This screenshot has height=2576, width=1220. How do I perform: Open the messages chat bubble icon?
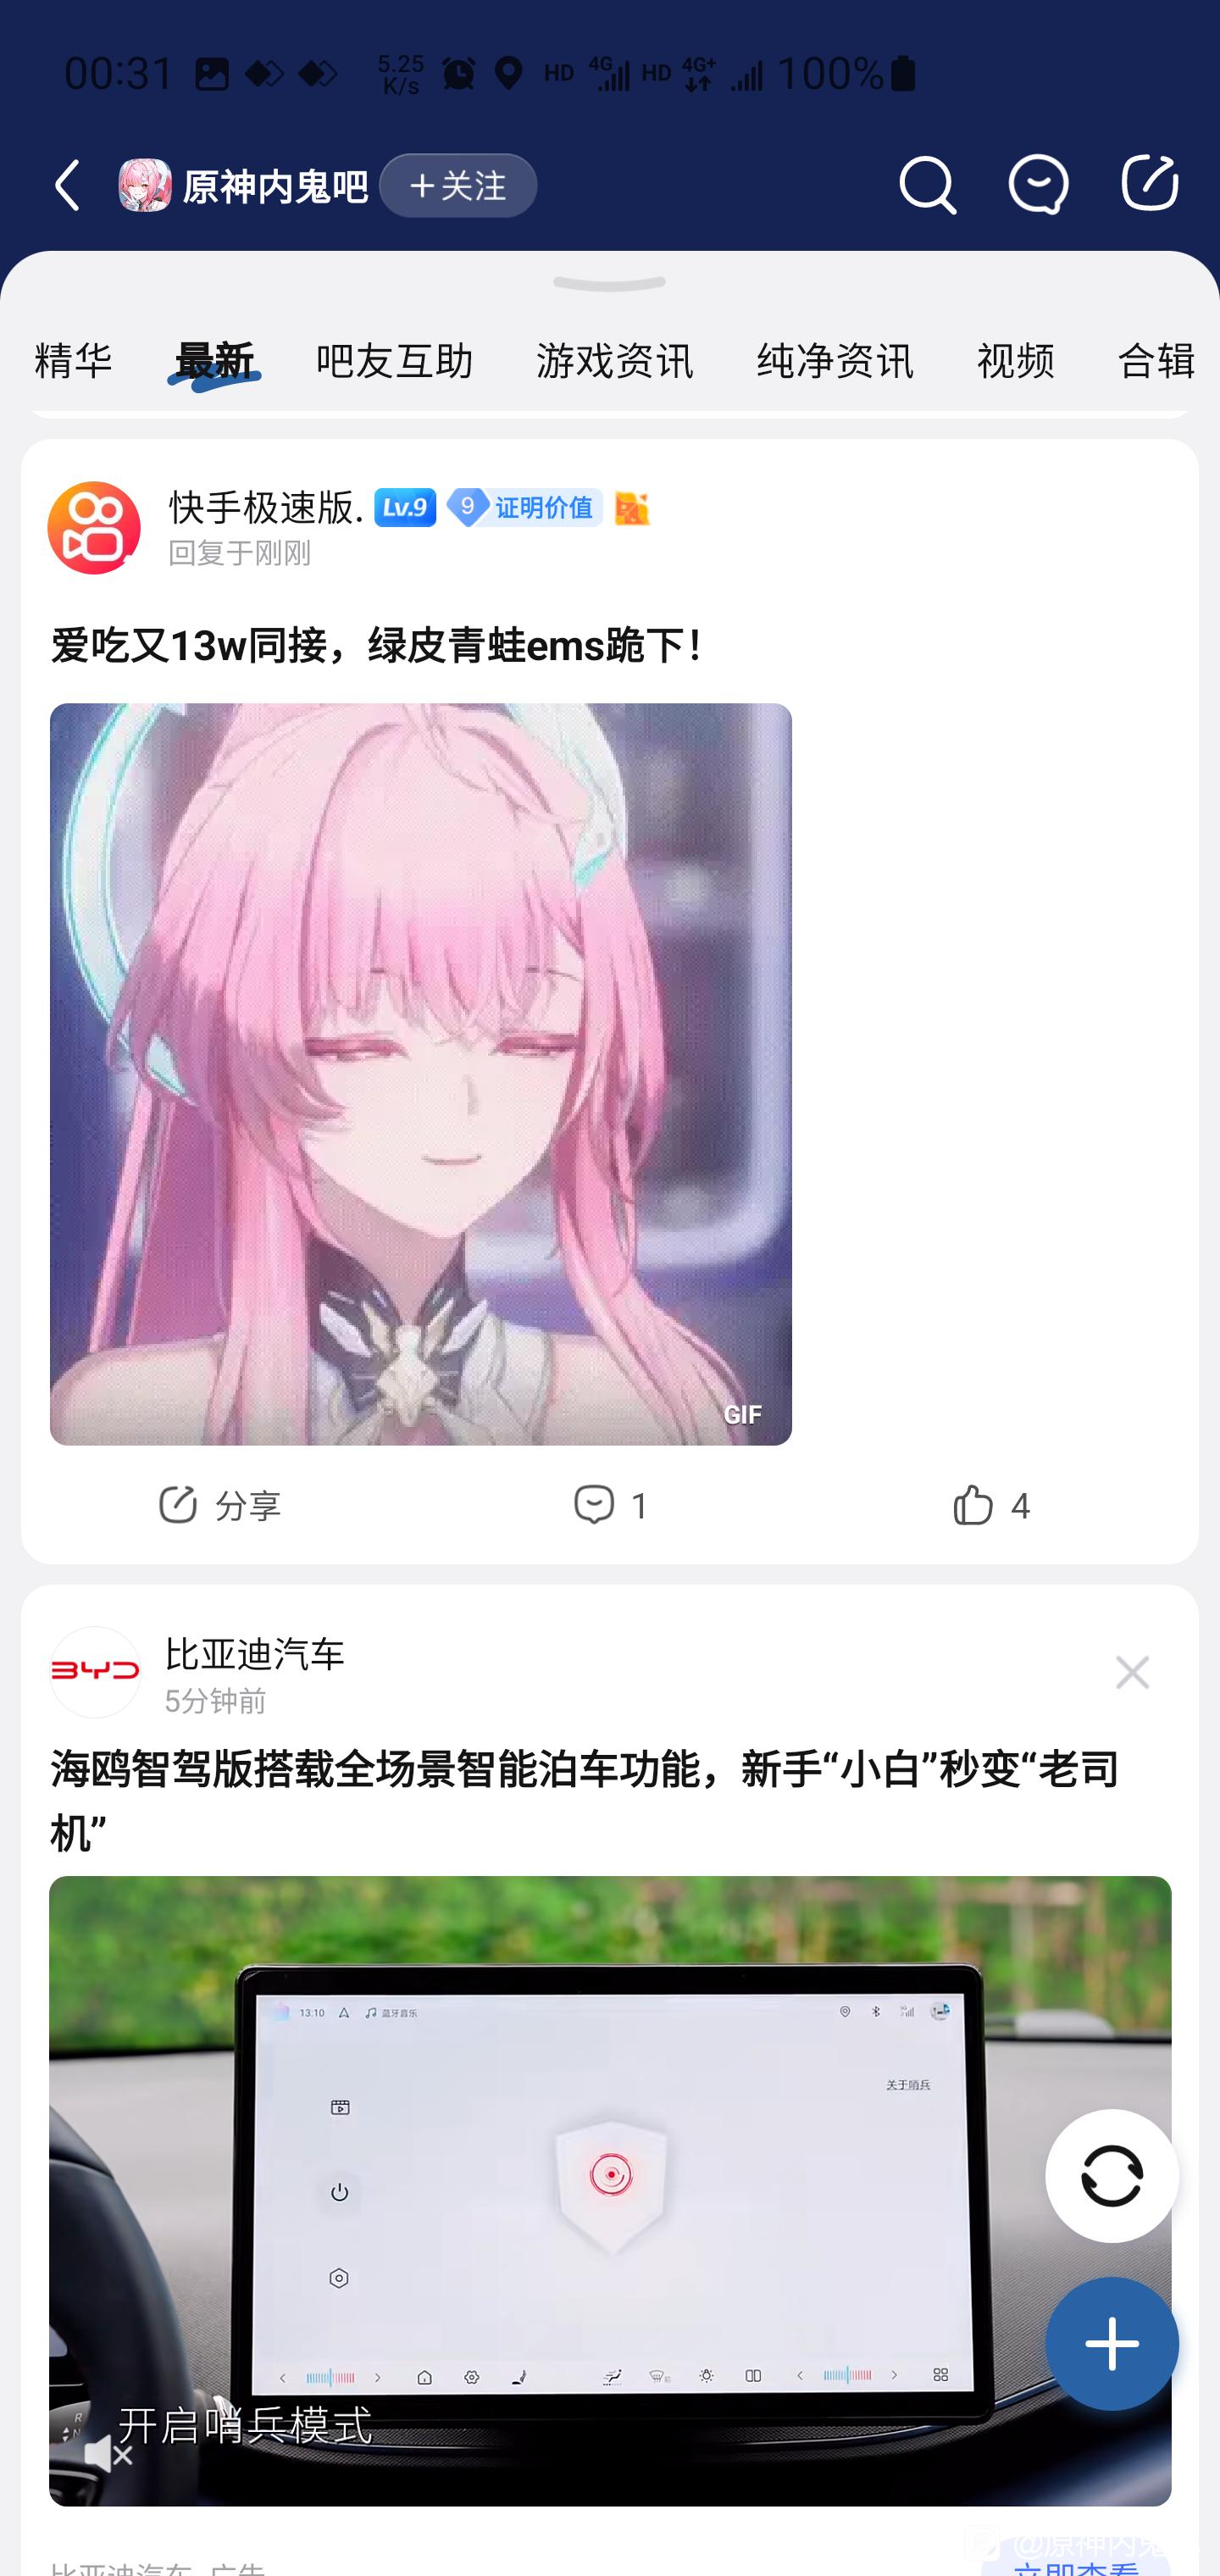[x=1038, y=185]
